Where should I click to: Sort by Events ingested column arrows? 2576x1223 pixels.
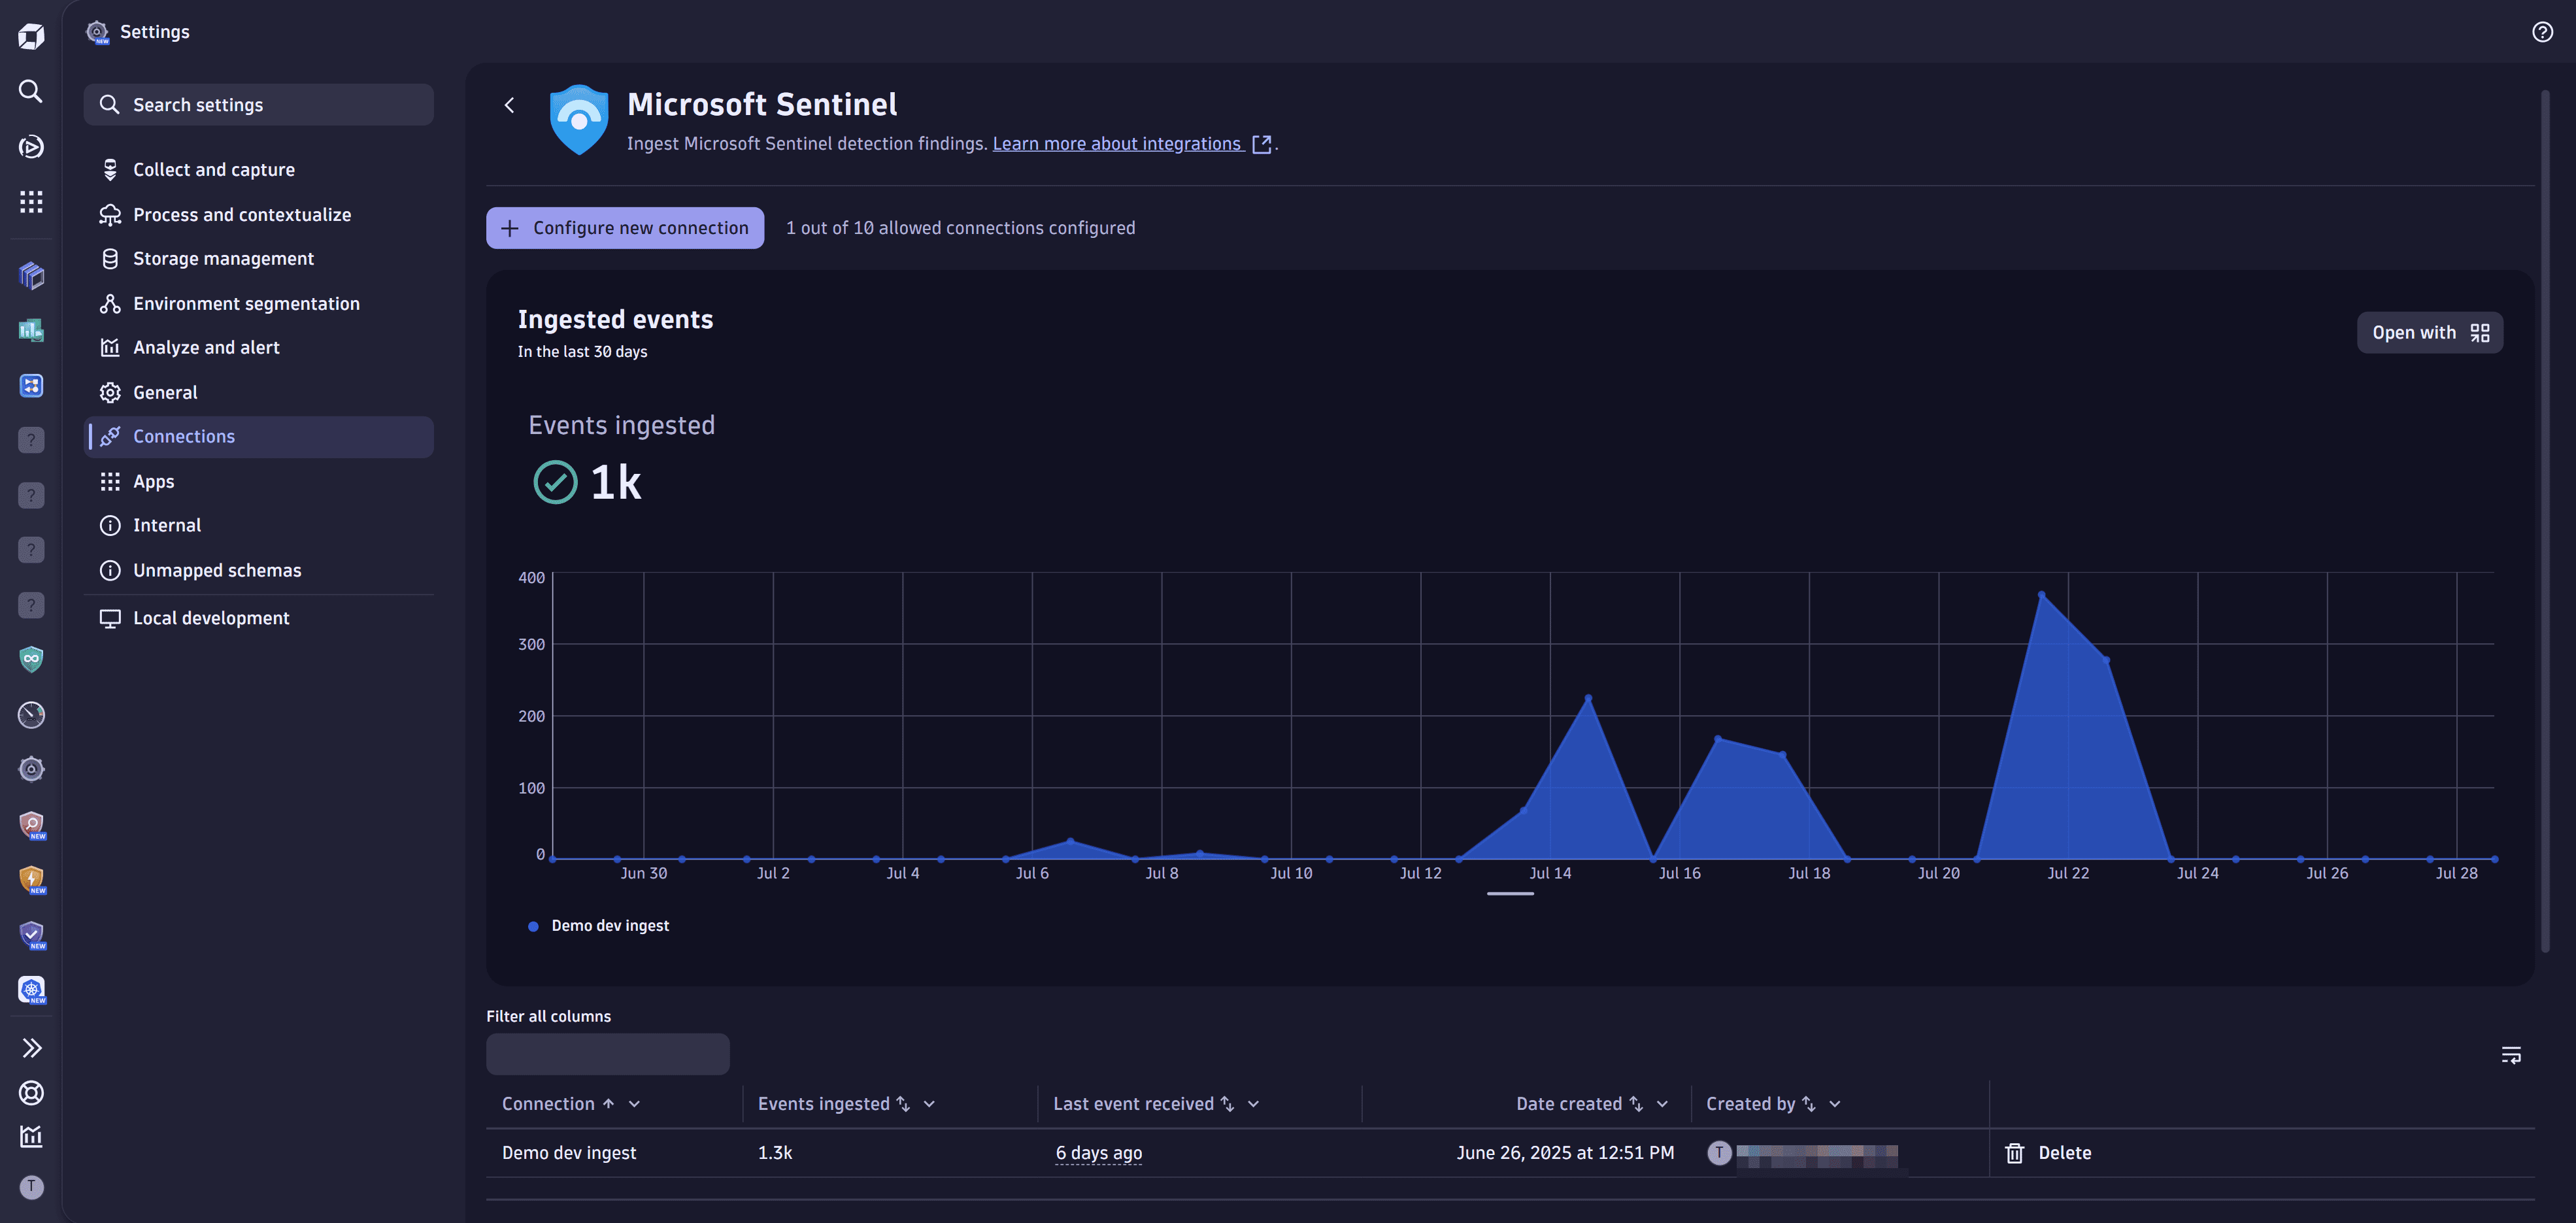coord(903,1103)
